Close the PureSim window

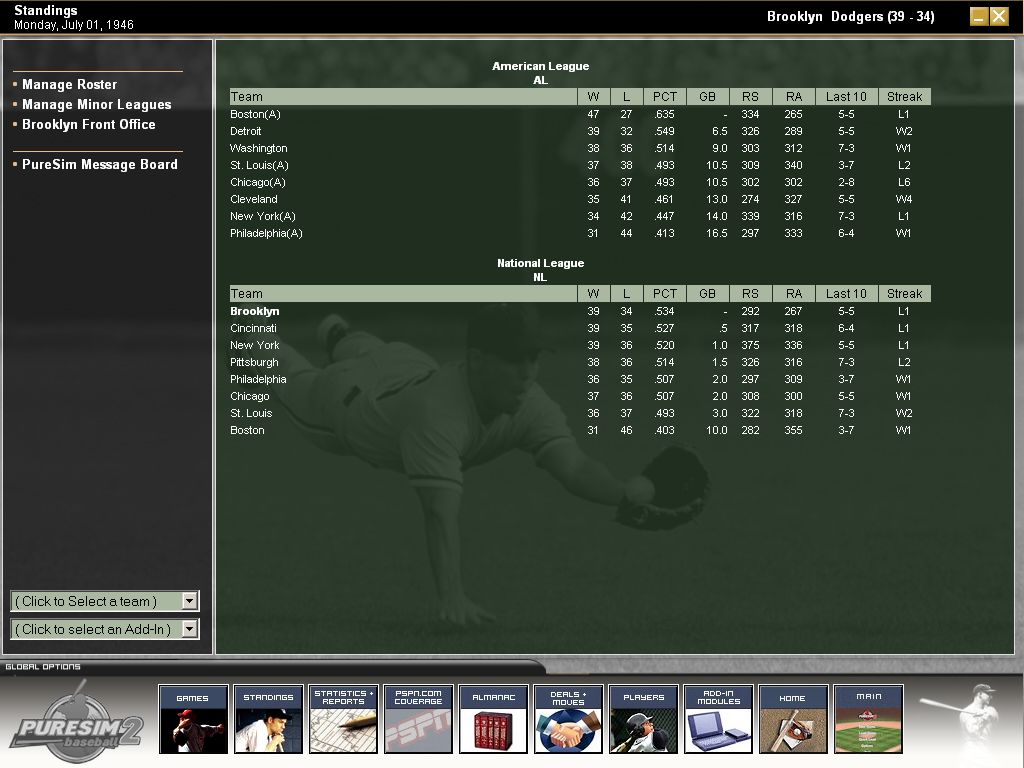coord(999,16)
